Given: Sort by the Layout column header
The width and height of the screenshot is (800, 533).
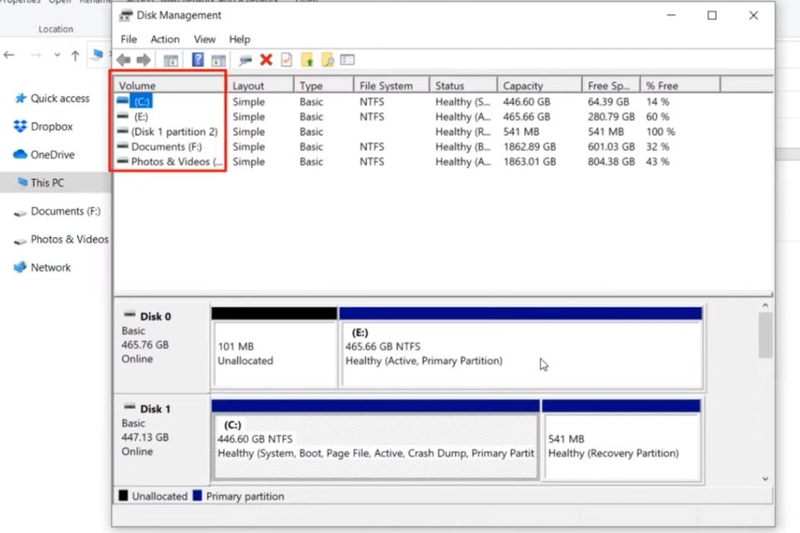Looking at the screenshot, I should (x=260, y=85).
